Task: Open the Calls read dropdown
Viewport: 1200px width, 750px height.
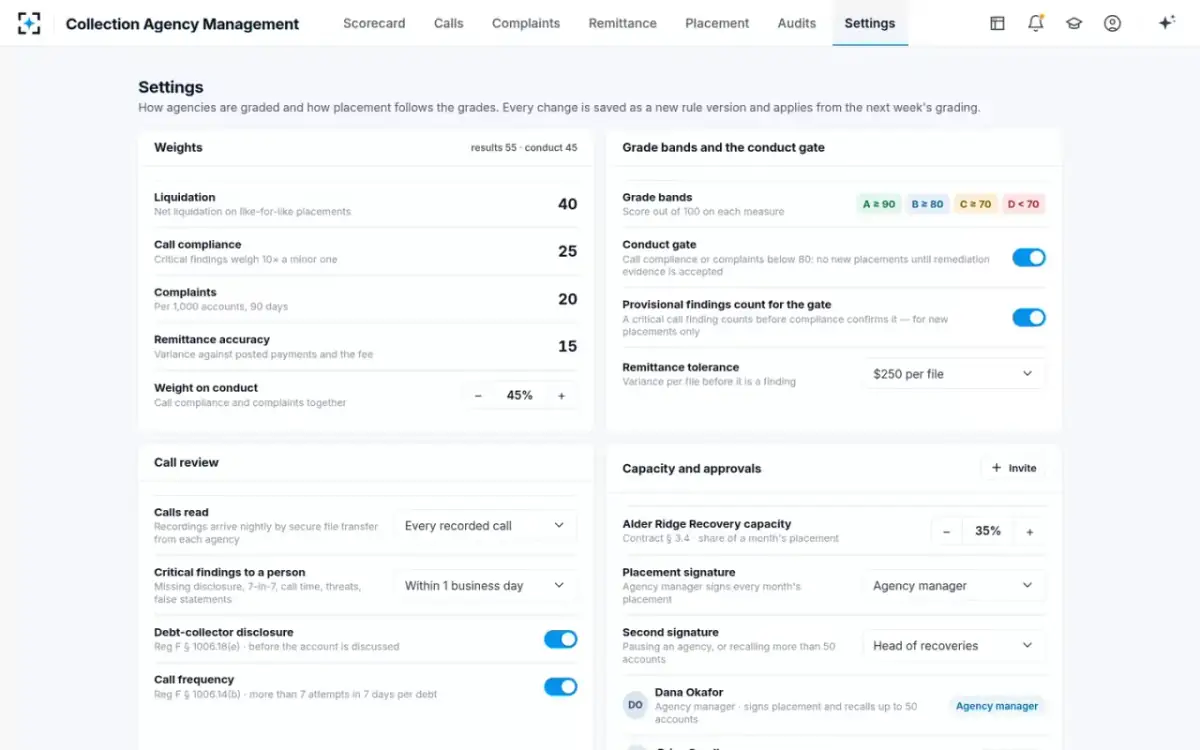Action: (x=486, y=526)
